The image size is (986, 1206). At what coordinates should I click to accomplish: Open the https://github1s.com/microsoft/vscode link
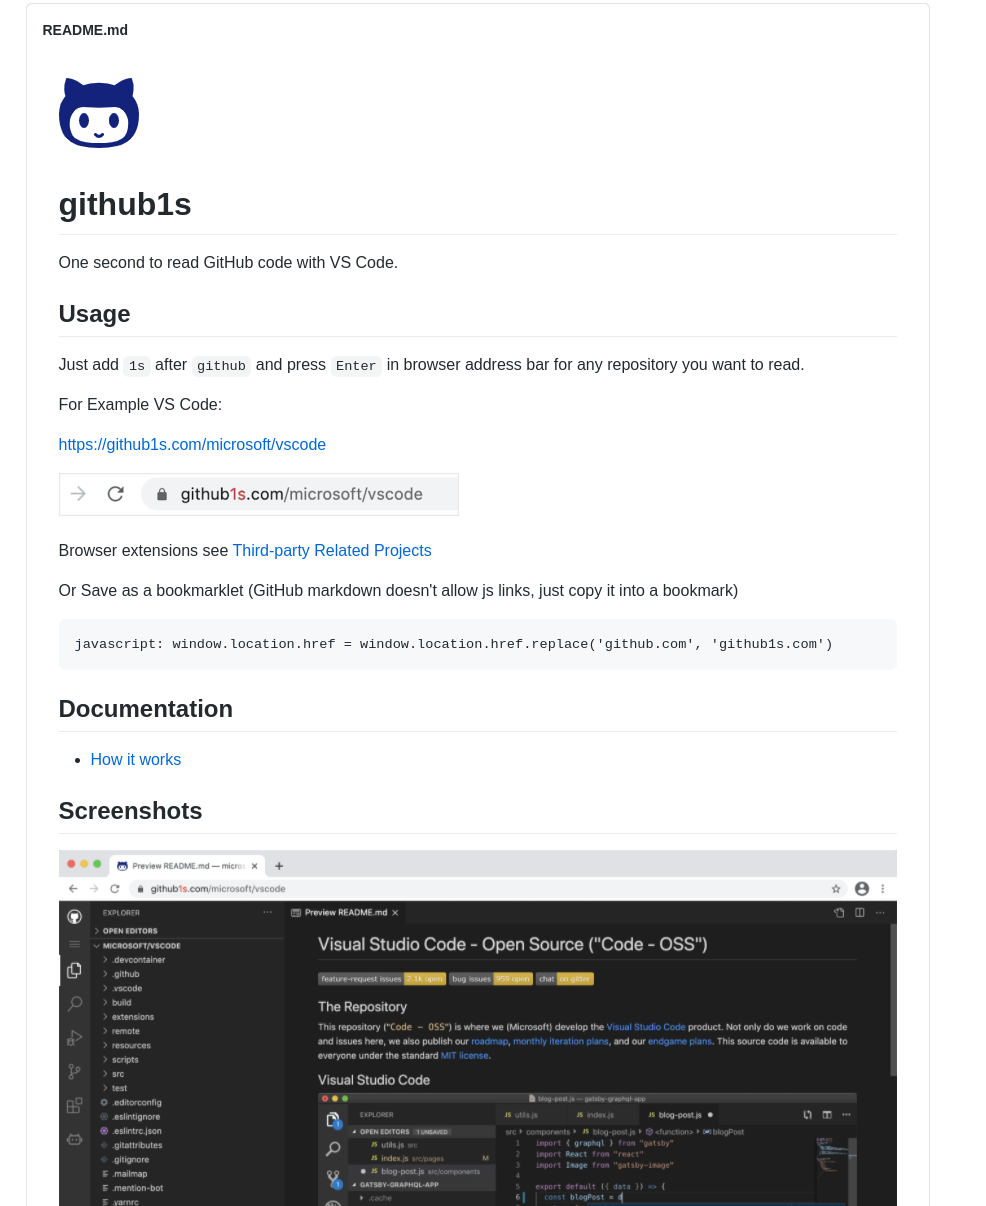pyautogui.click(x=192, y=444)
